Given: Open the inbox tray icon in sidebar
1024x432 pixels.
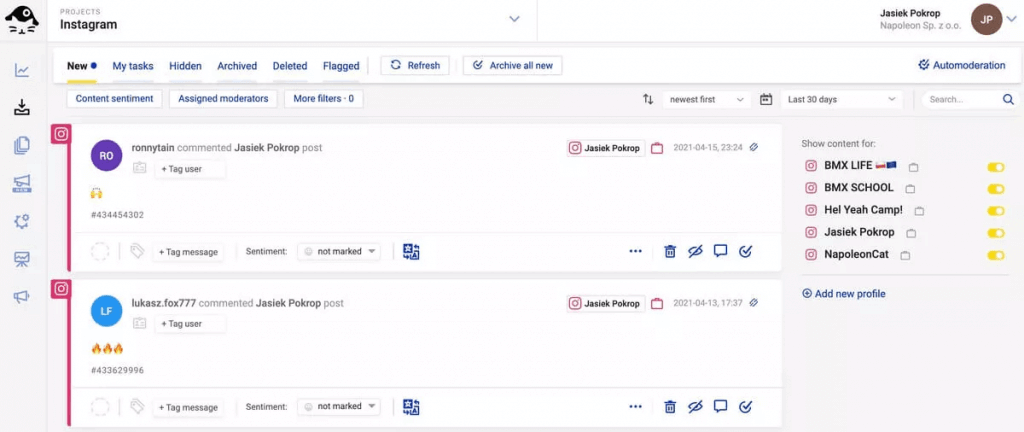Looking at the screenshot, I should click(x=22, y=107).
